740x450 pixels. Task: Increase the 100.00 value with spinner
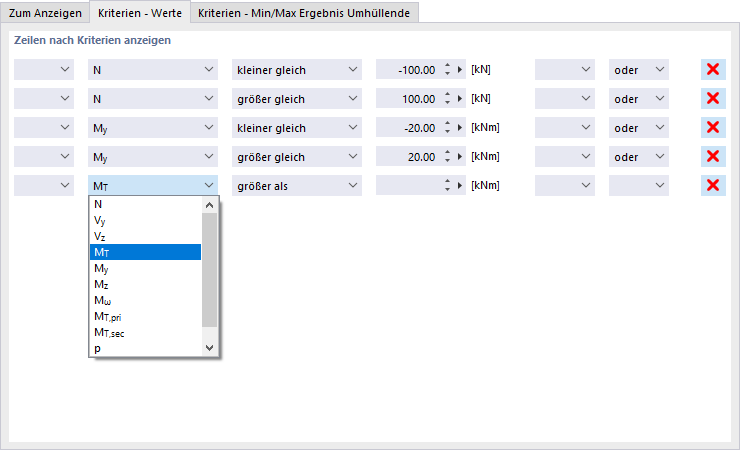pyautogui.click(x=446, y=95)
